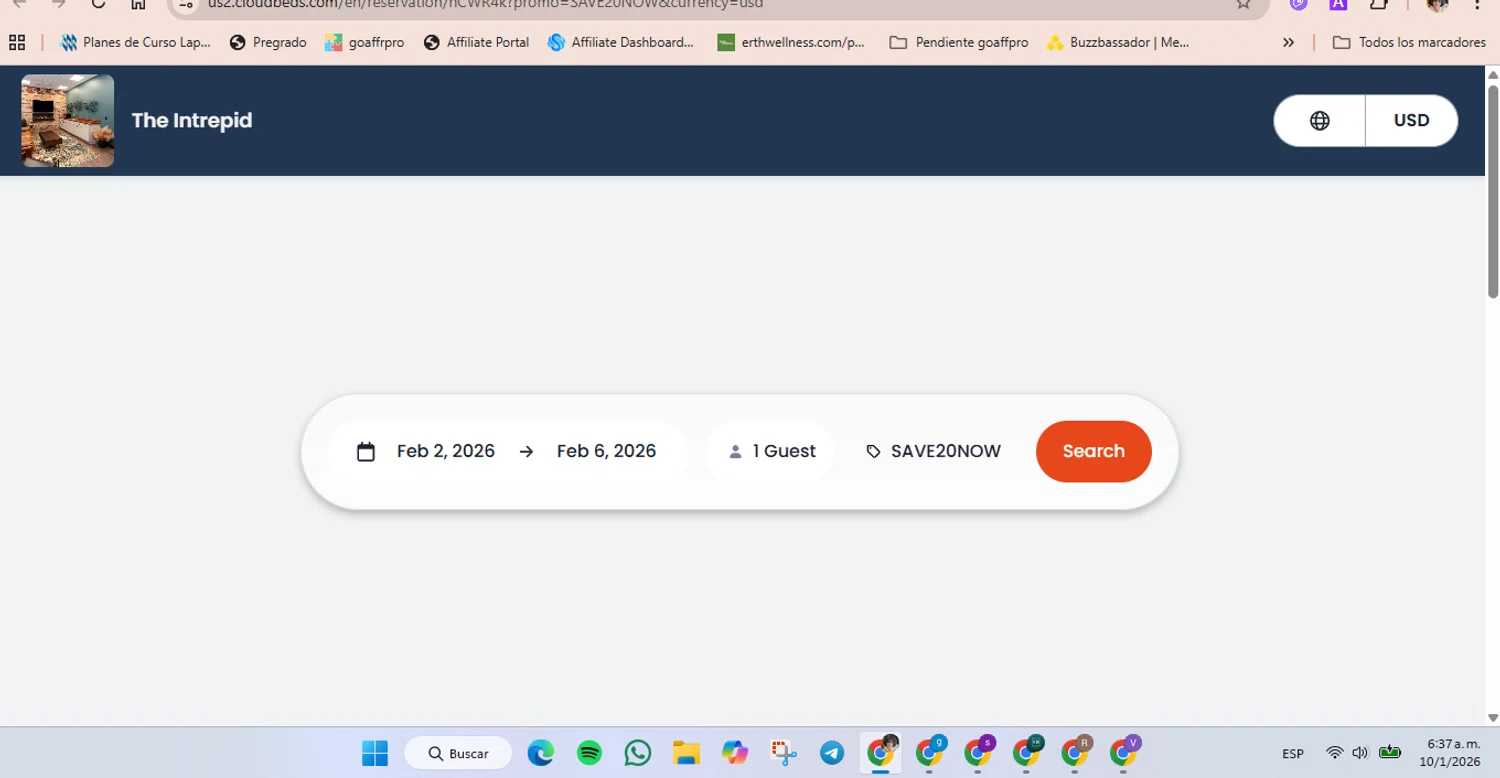
Task: Click the page scrollbar down arrow
Action: coord(1492,718)
